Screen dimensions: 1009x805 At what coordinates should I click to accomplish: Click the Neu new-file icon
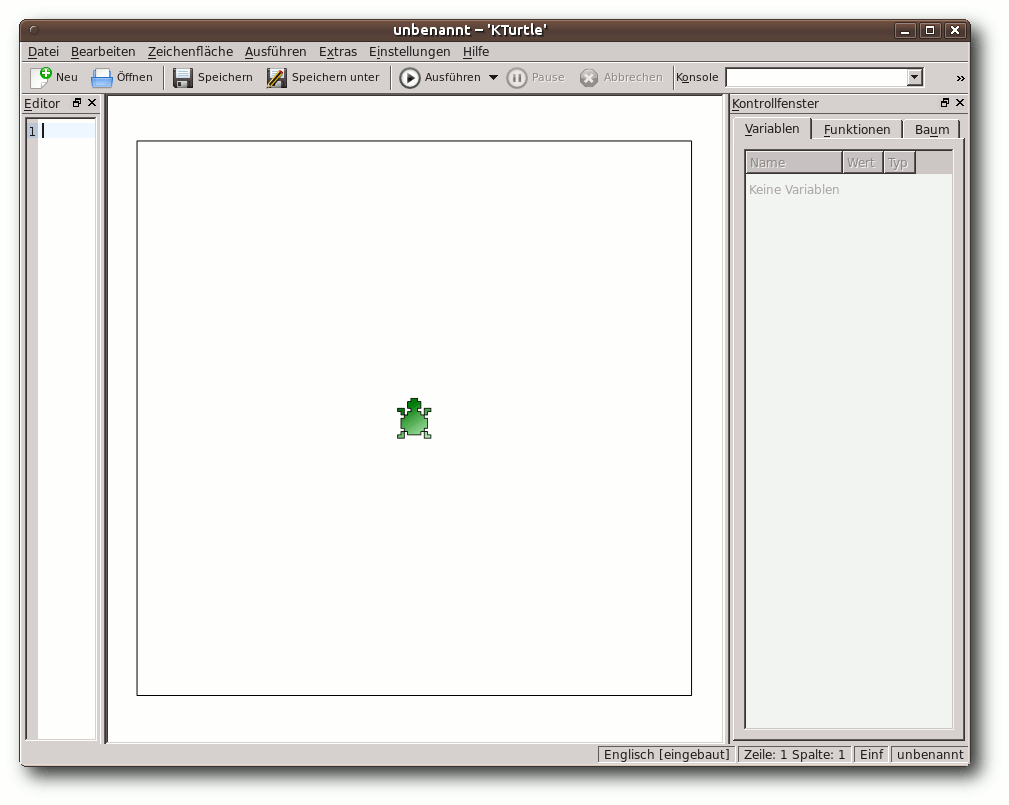point(41,77)
